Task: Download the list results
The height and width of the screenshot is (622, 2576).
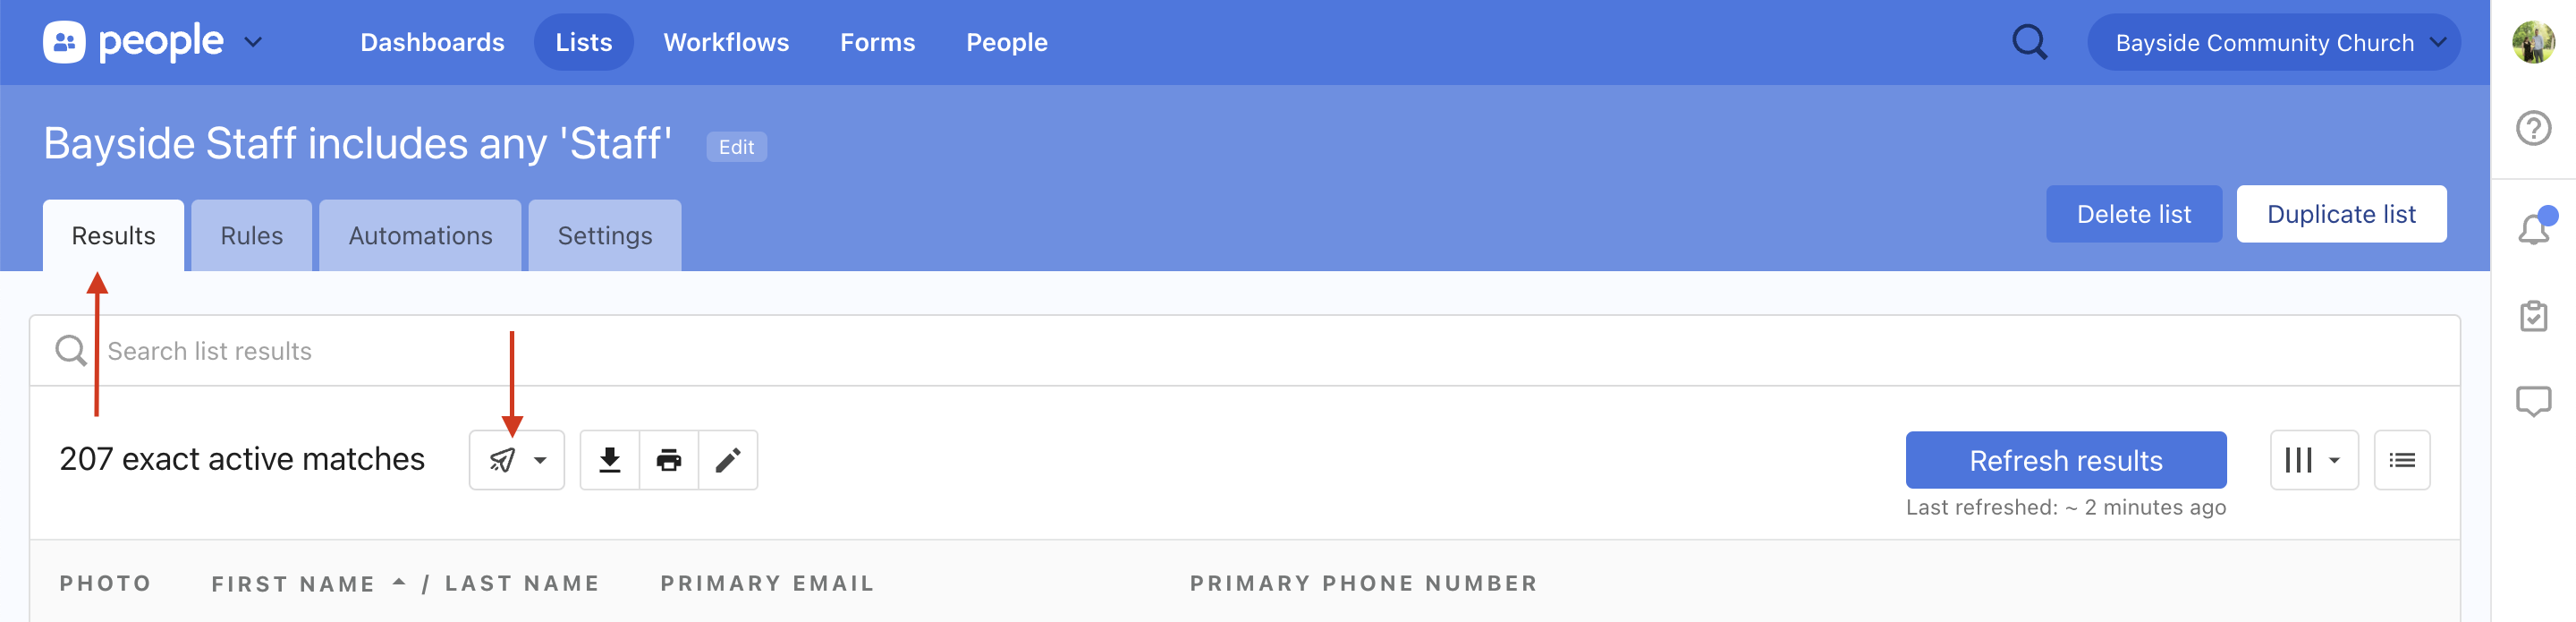Action: (x=609, y=460)
